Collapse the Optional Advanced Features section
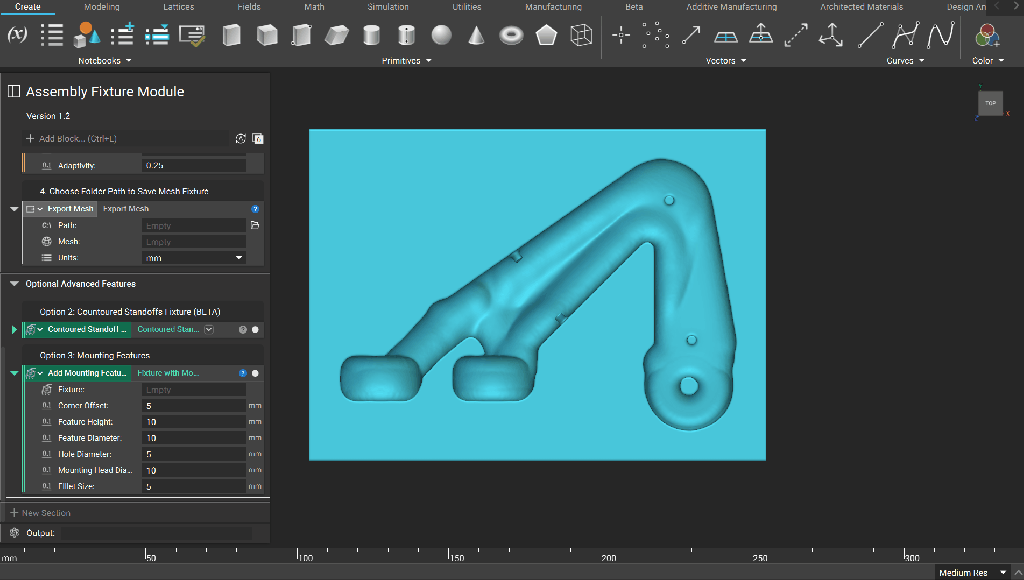The image size is (1024, 580). point(14,284)
